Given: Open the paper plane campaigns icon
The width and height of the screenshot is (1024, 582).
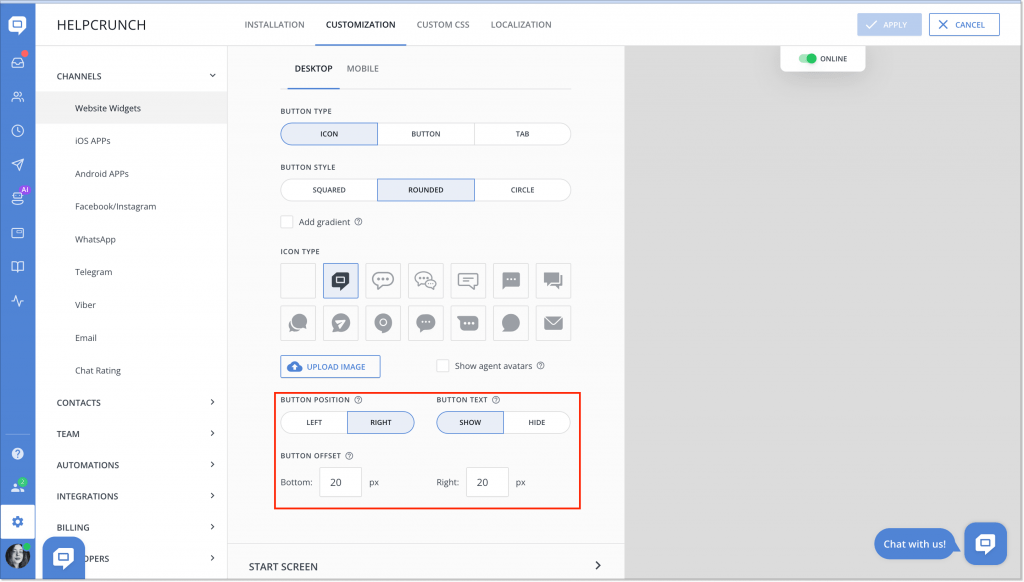Looking at the screenshot, I should [18, 165].
